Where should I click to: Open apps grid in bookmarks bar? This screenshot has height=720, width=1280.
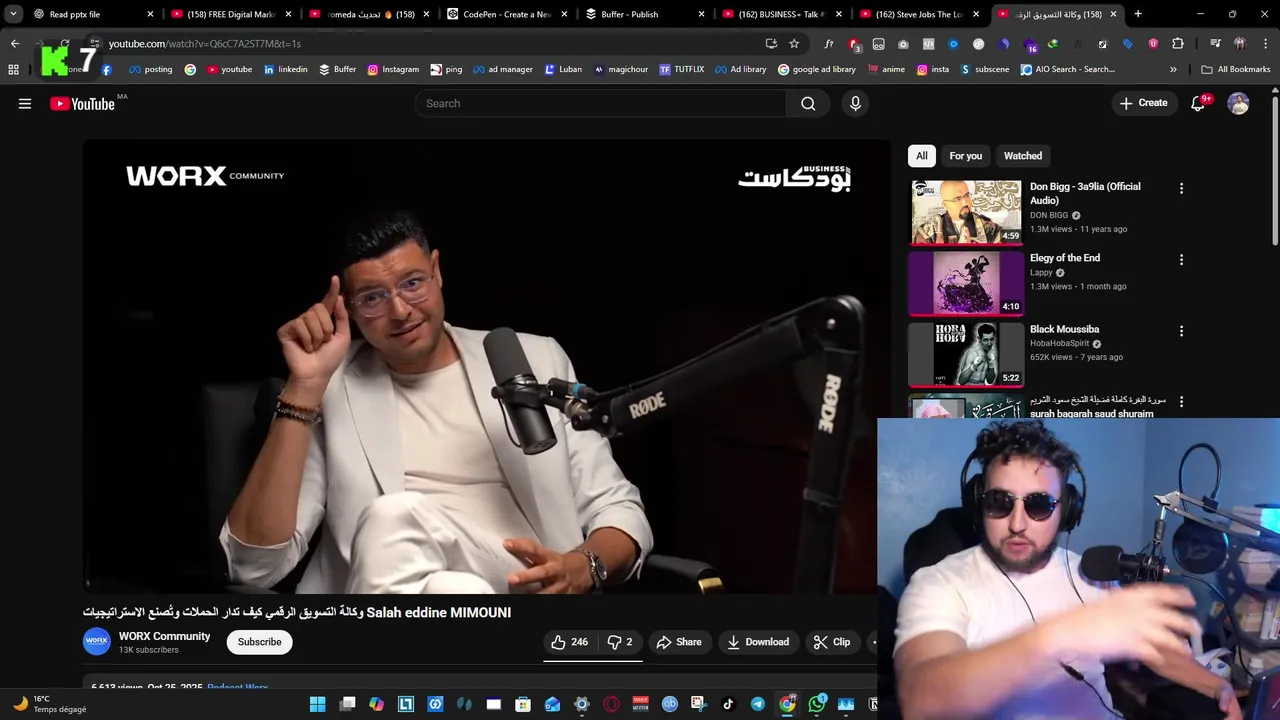13,69
